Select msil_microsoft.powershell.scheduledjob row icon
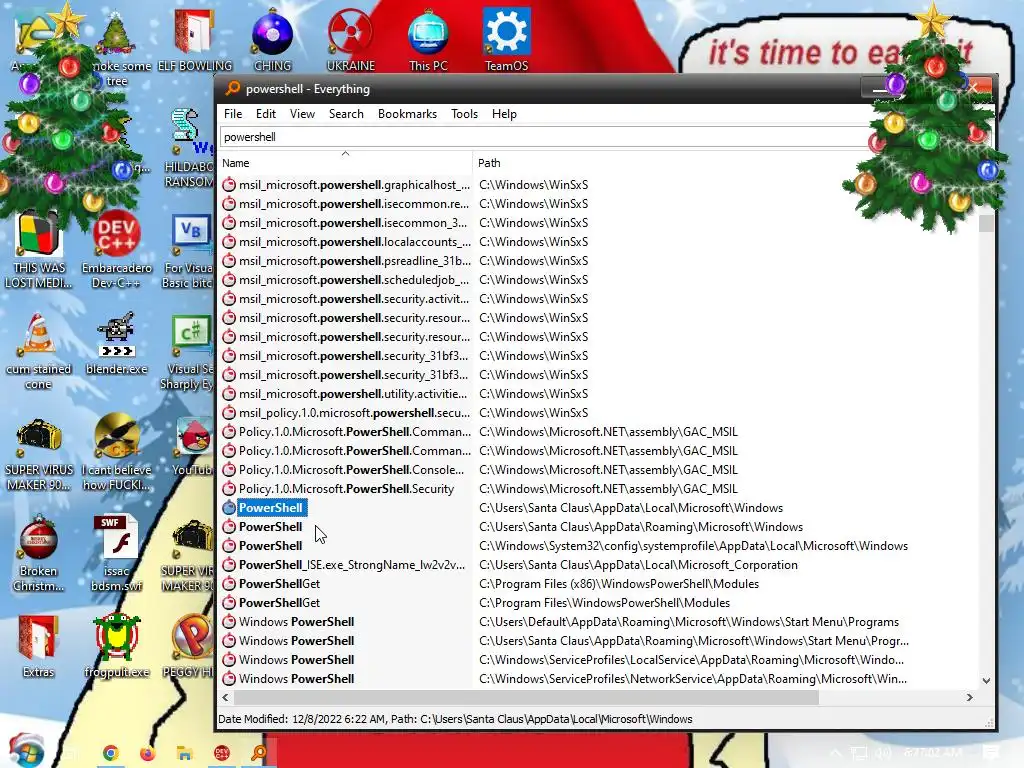Image resolution: width=1024 pixels, height=768 pixels. pyautogui.click(x=229, y=280)
